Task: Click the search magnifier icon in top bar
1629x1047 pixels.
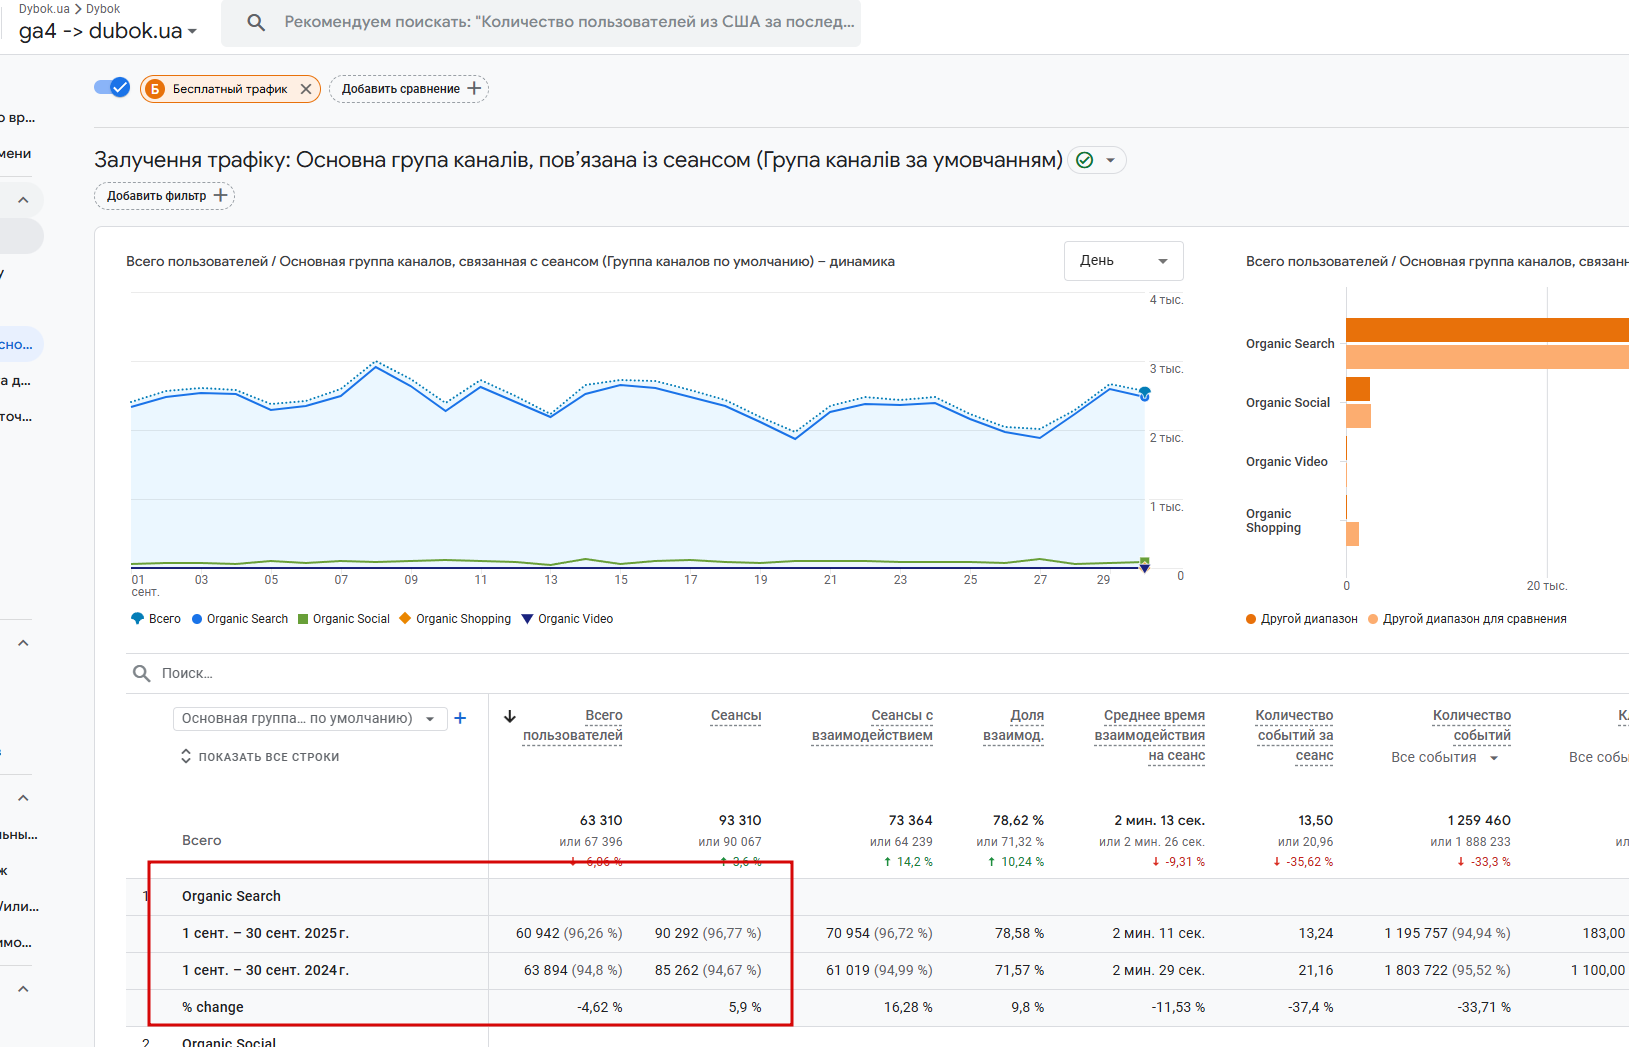Action: (256, 22)
